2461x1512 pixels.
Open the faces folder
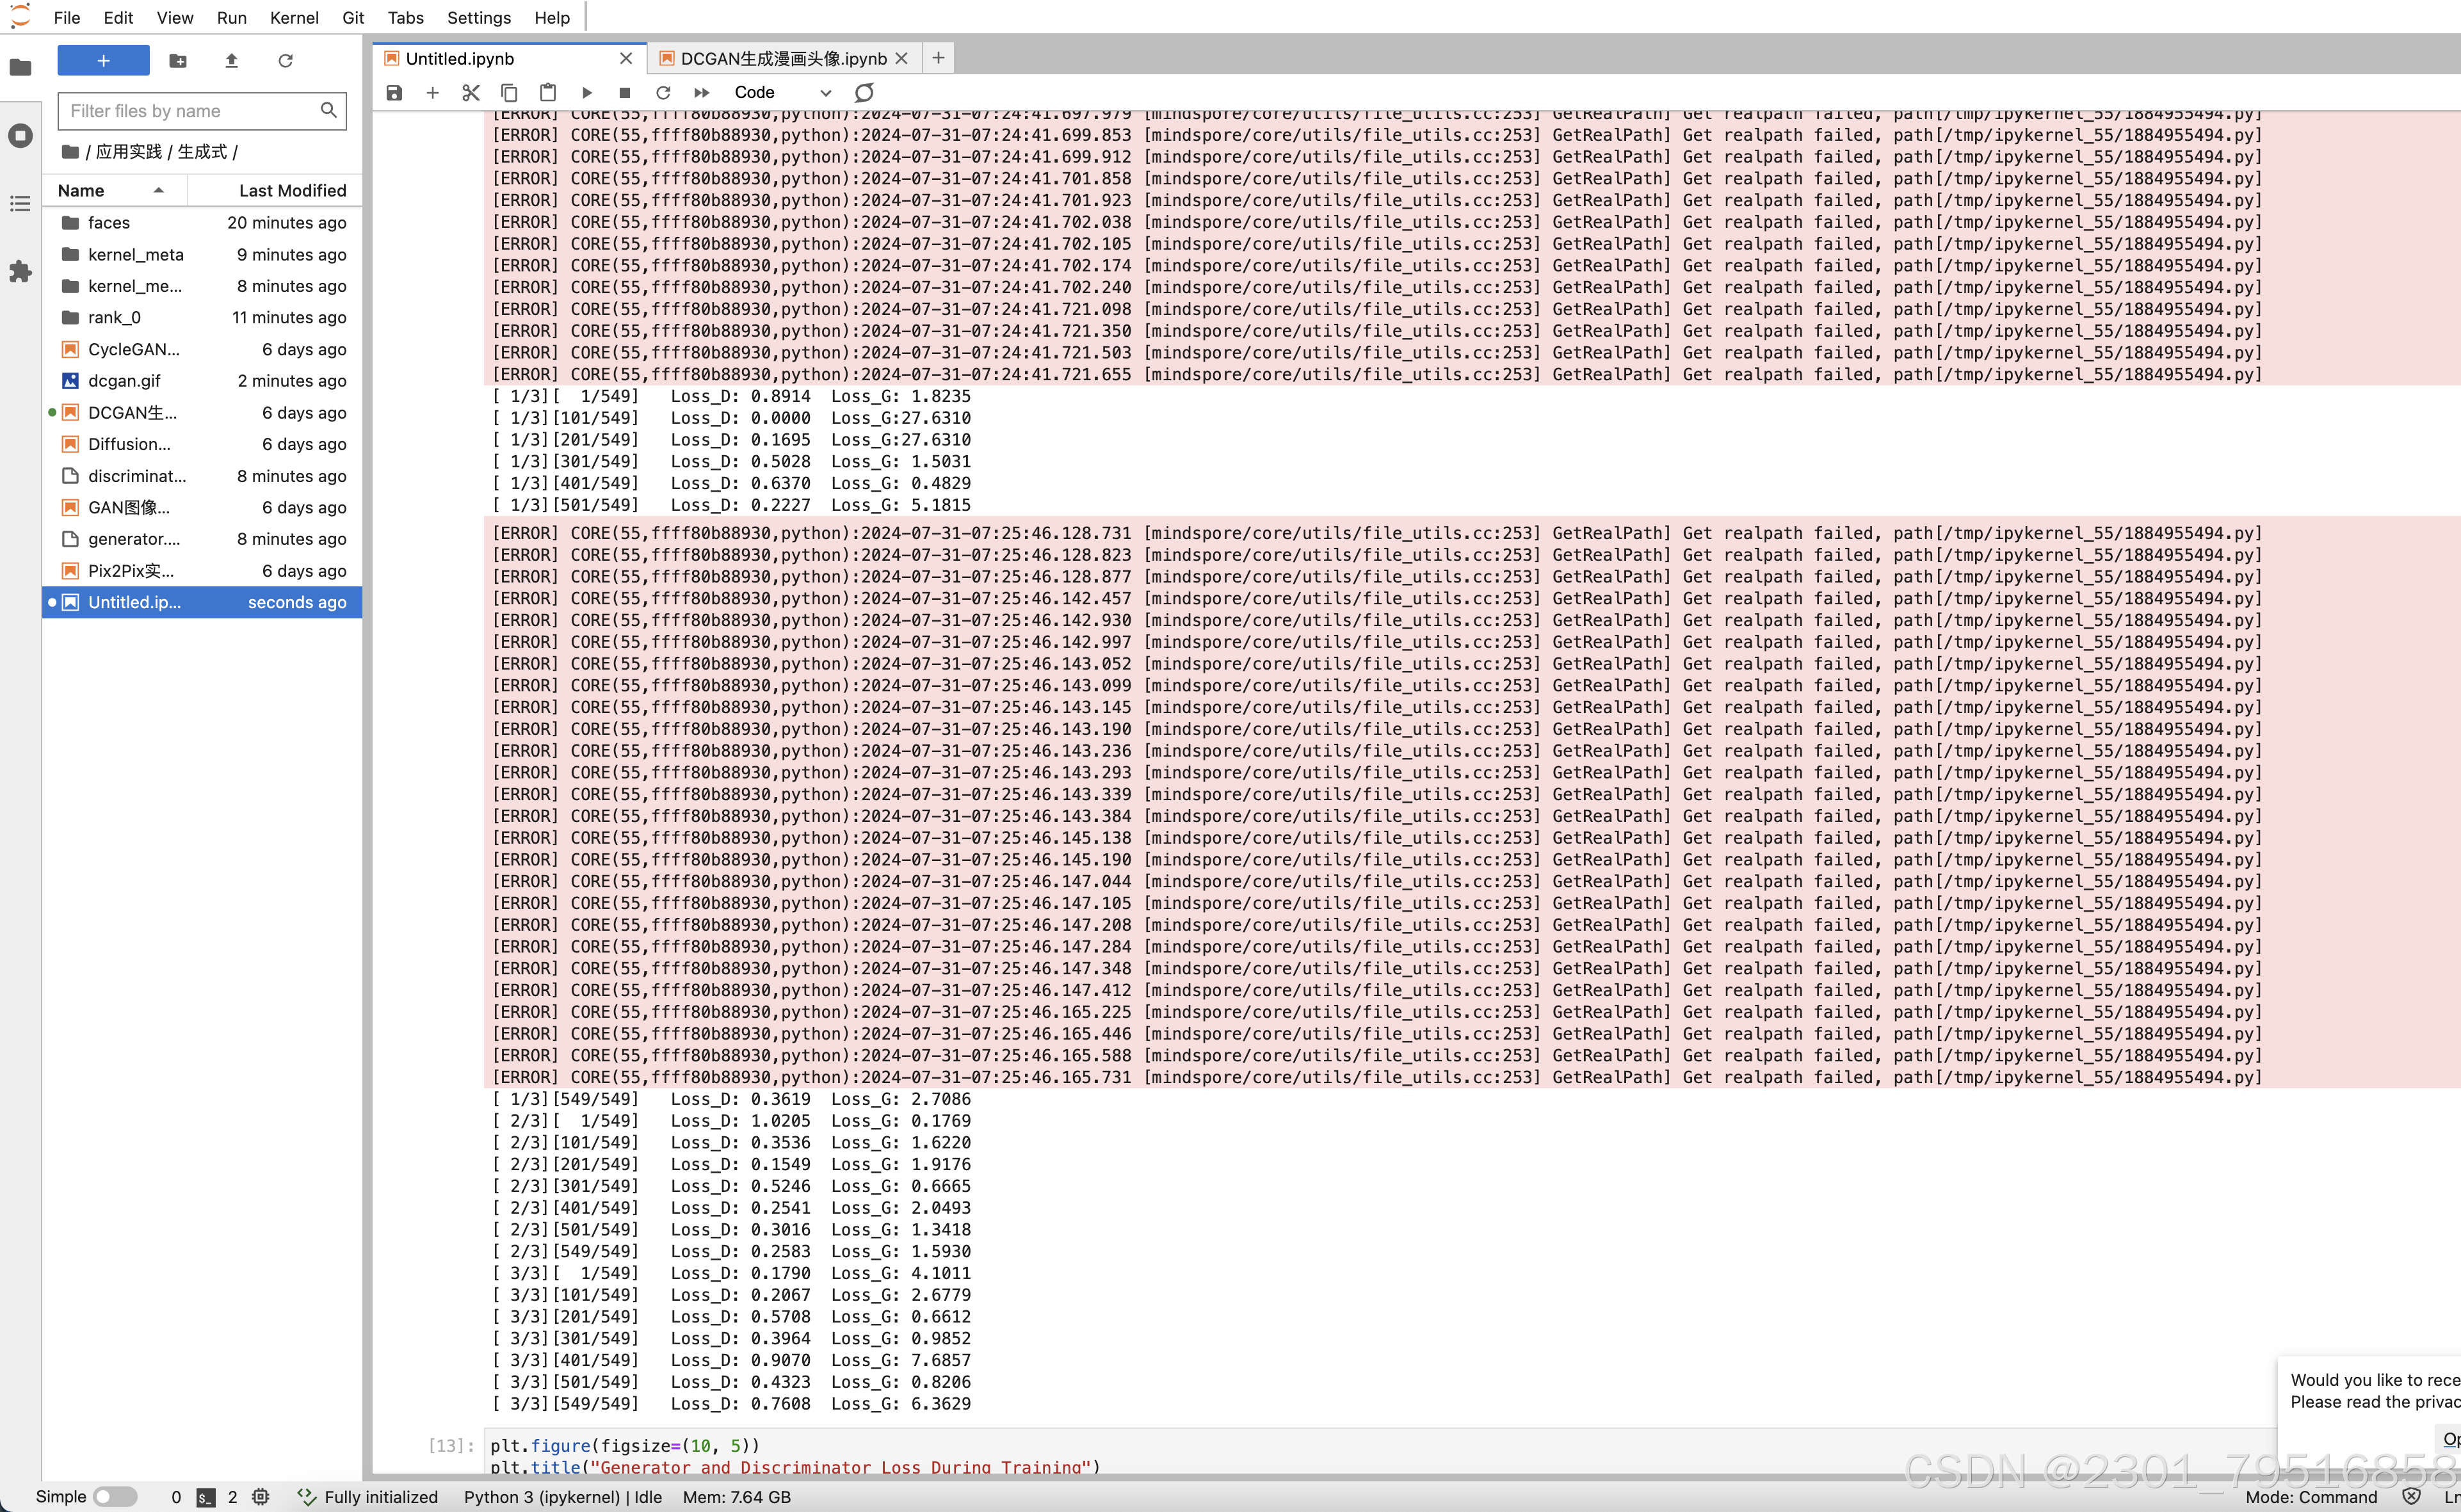tap(109, 222)
